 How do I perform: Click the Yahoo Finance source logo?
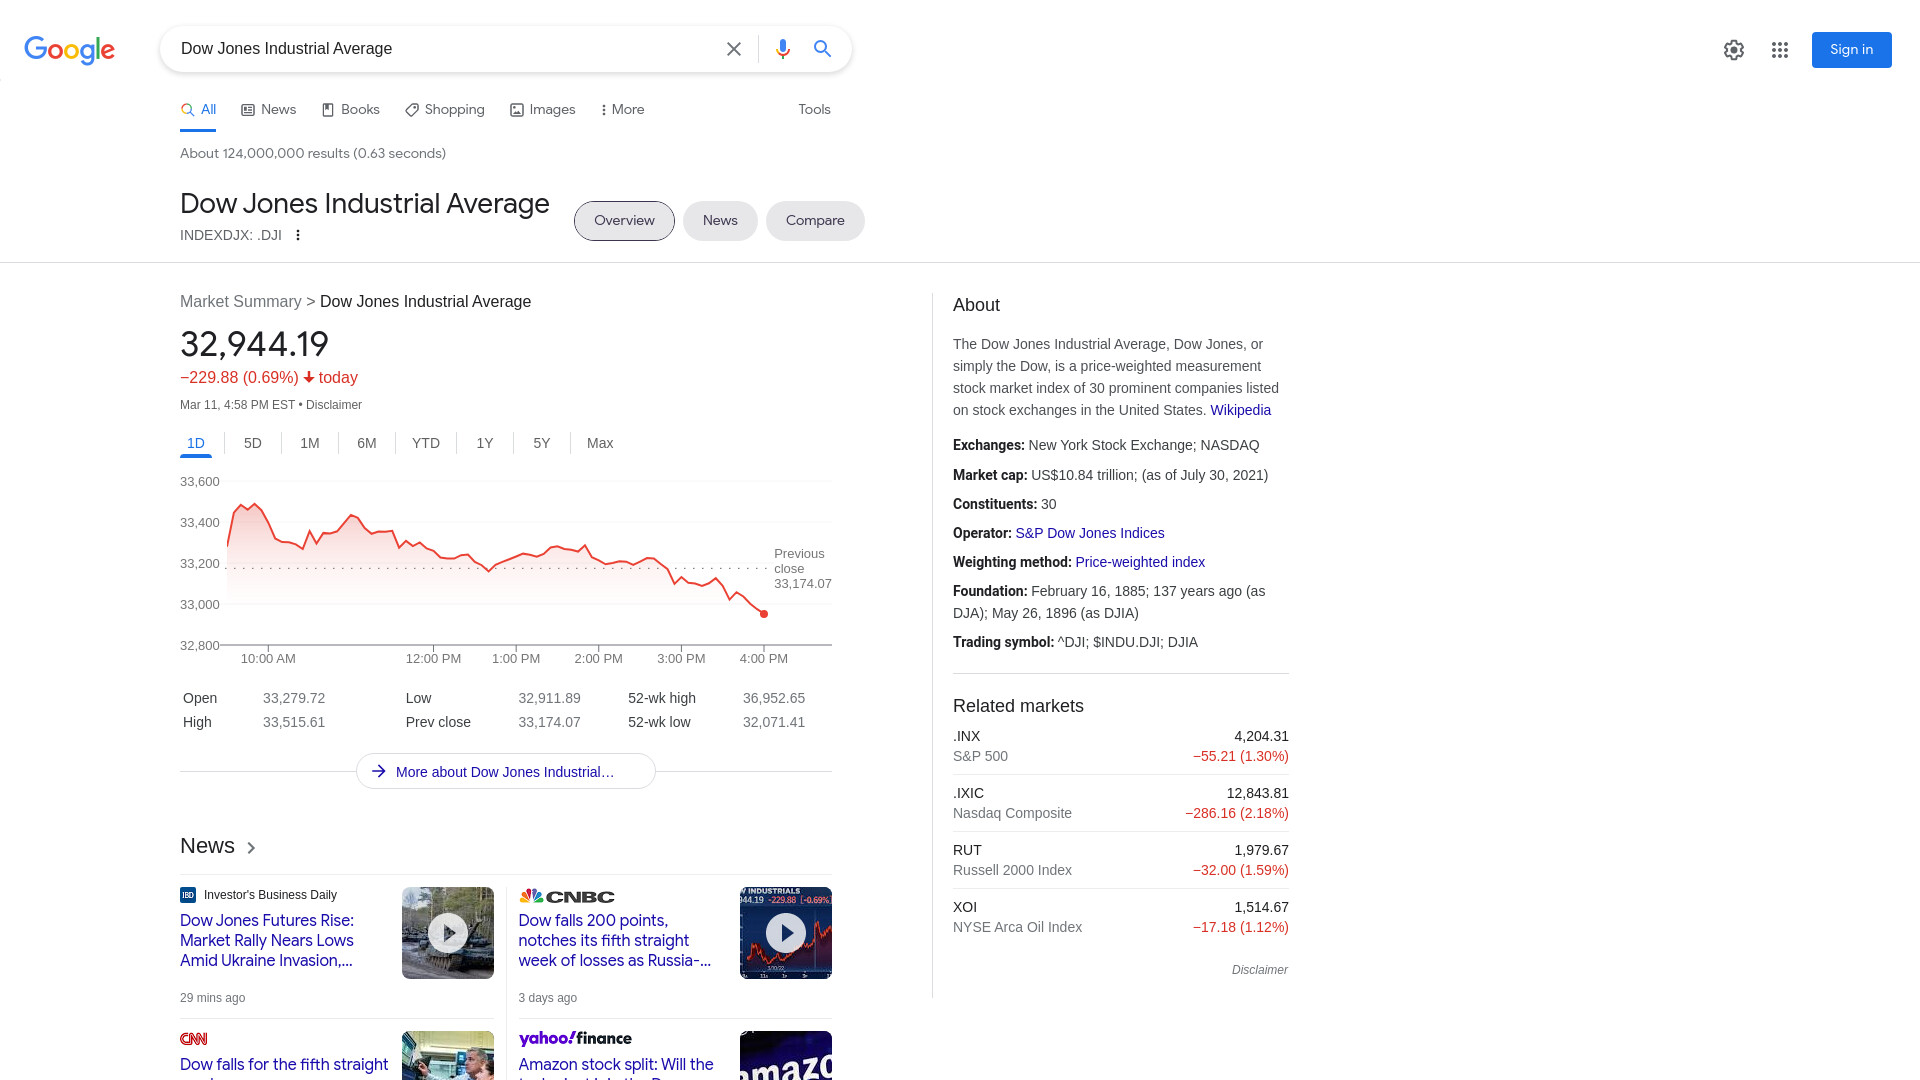coord(575,1038)
